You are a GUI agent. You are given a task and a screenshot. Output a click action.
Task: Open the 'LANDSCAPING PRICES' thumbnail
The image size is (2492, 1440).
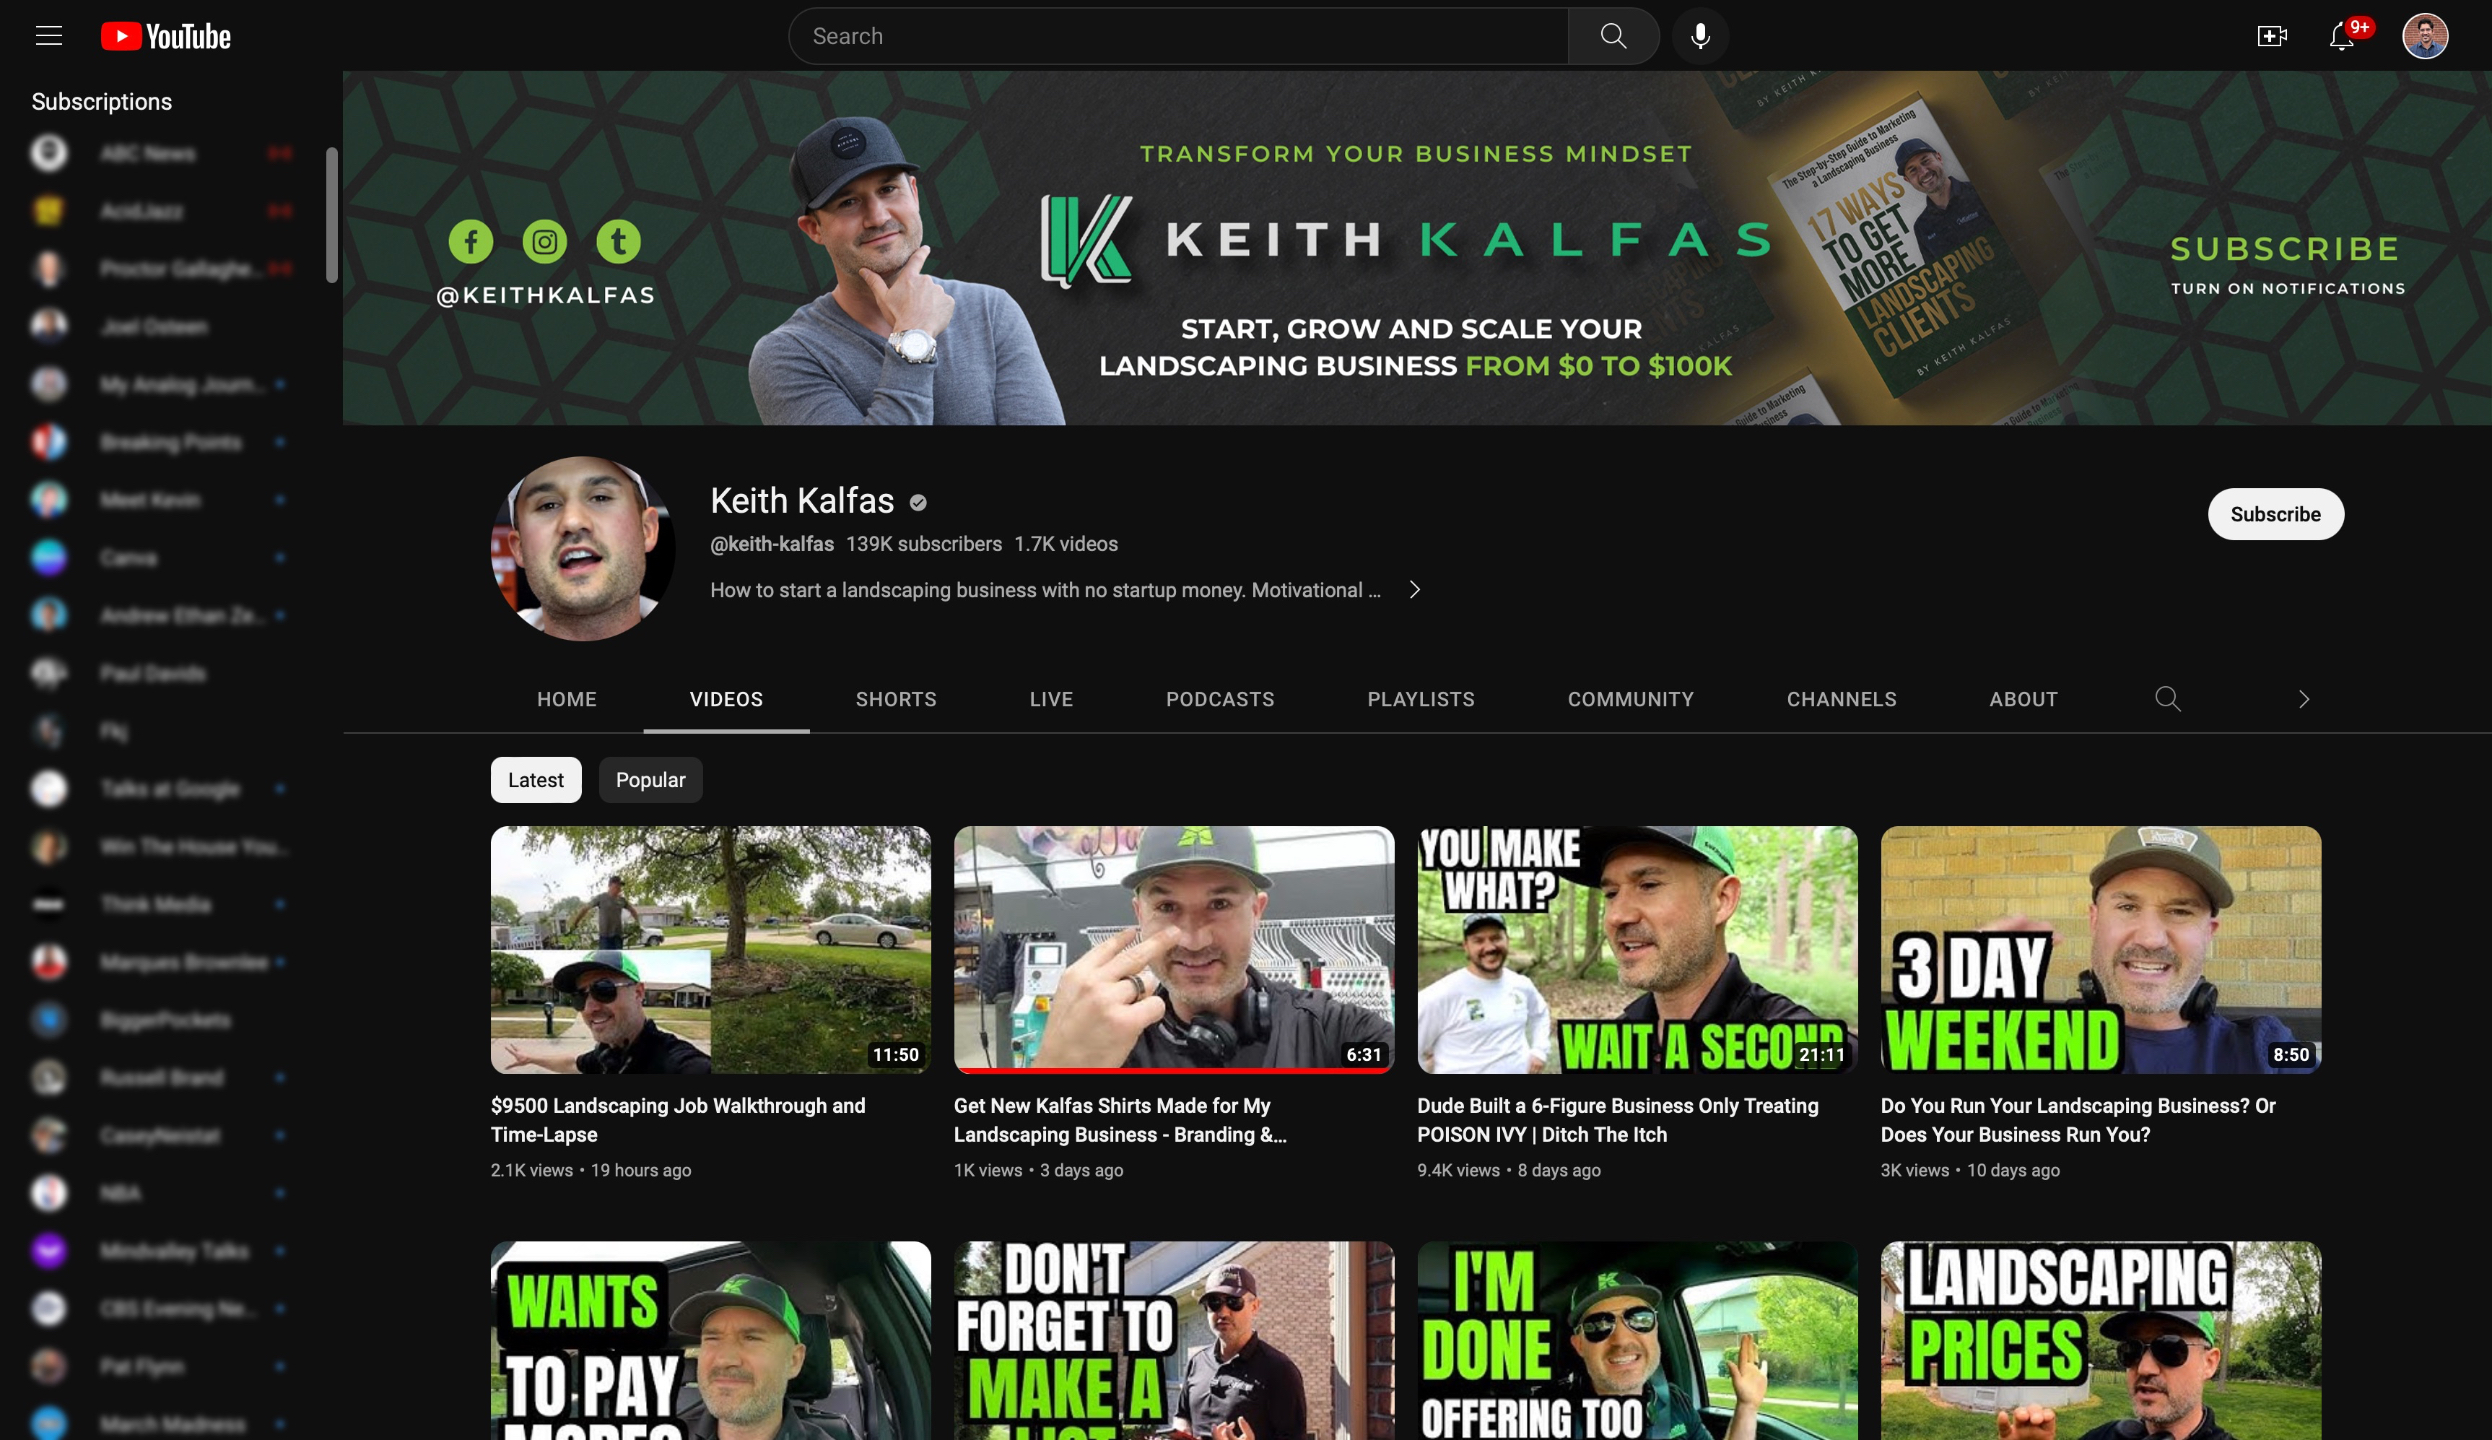[x=2101, y=1341]
